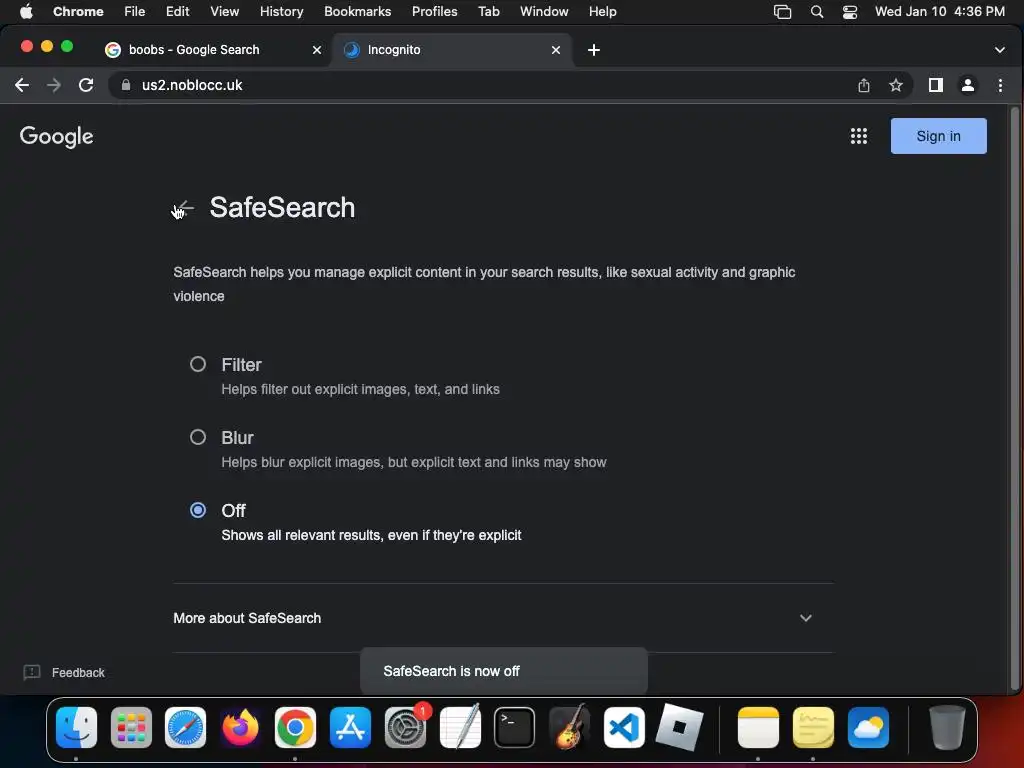Screen dimensions: 1024x768
Task: Open the History menu
Action: point(281,12)
